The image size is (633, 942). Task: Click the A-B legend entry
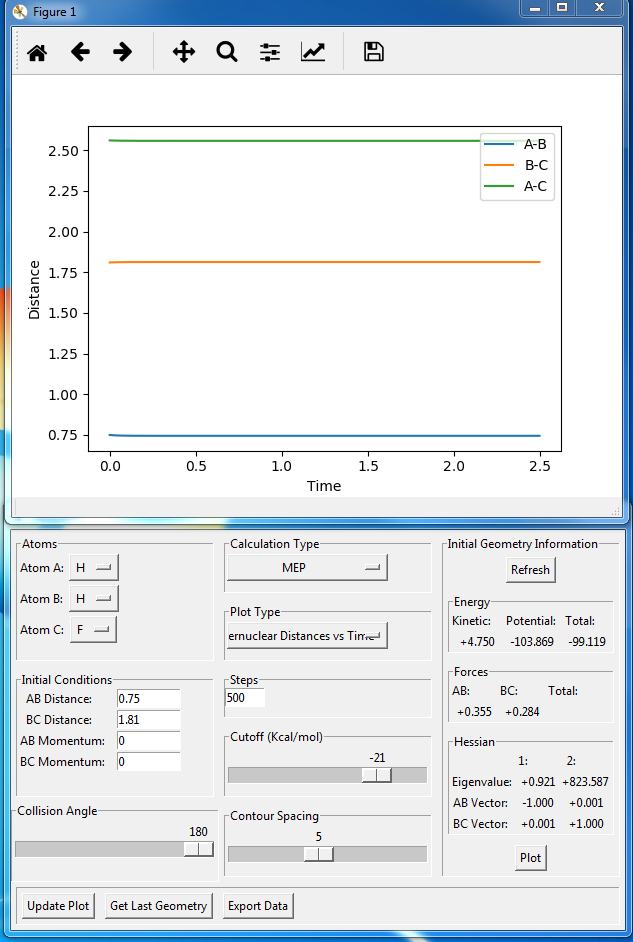point(516,144)
